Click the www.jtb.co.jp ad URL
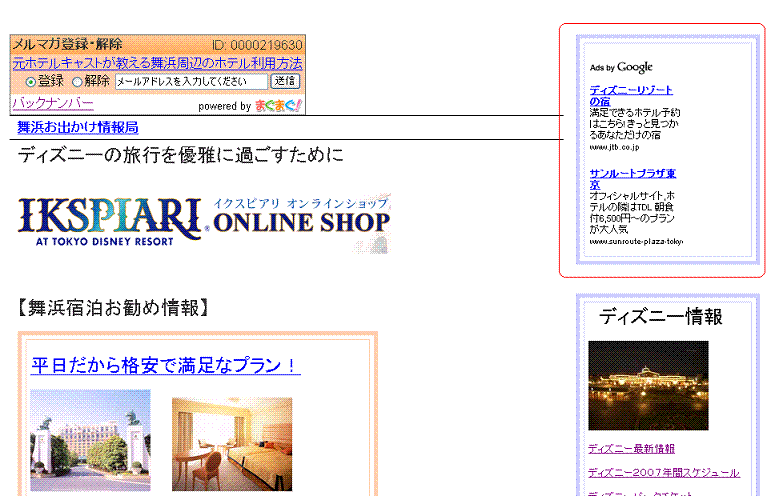The height and width of the screenshot is (496, 767). [614, 147]
